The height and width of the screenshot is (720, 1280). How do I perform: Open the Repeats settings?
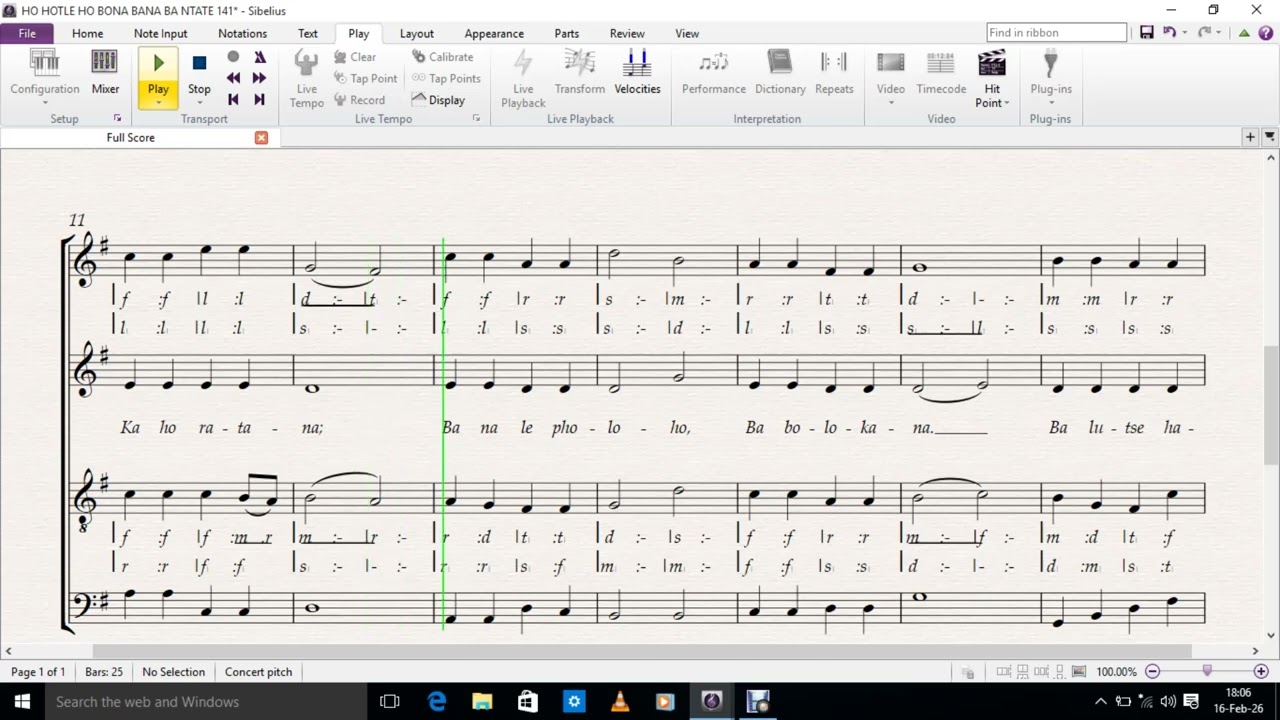[834, 72]
